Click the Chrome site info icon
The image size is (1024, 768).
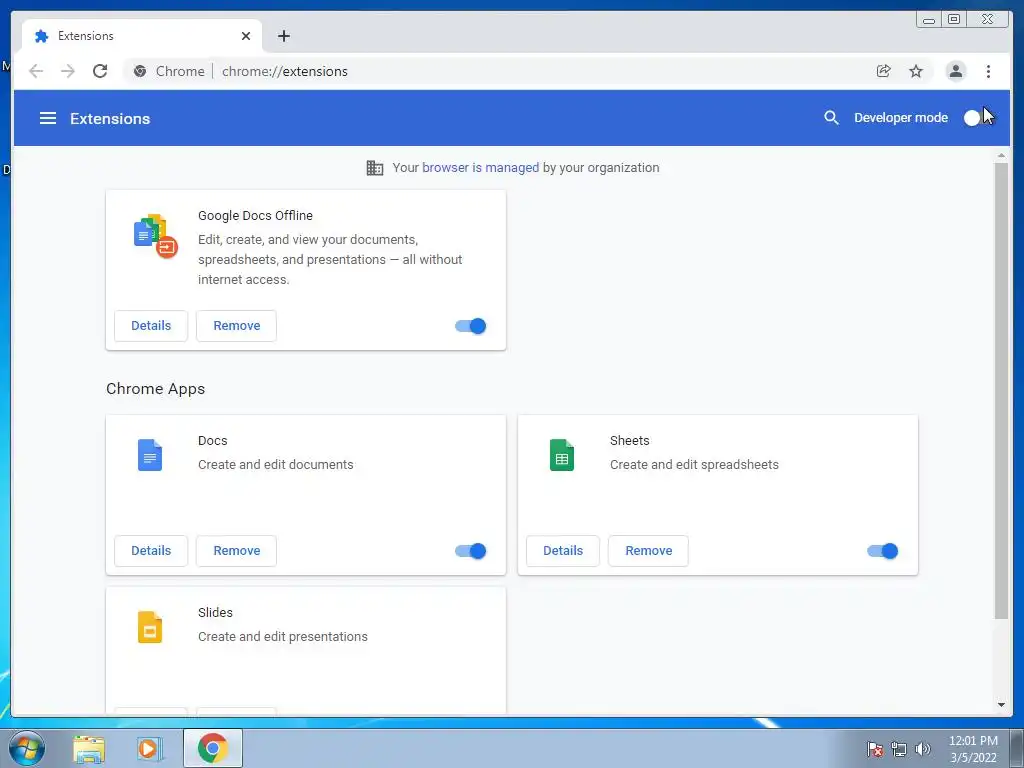(x=140, y=71)
